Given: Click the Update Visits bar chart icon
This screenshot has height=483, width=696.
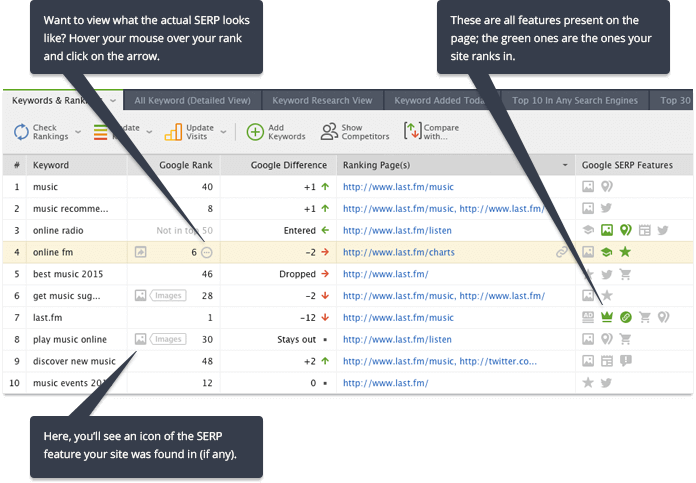Looking at the screenshot, I should pos(173,132).
